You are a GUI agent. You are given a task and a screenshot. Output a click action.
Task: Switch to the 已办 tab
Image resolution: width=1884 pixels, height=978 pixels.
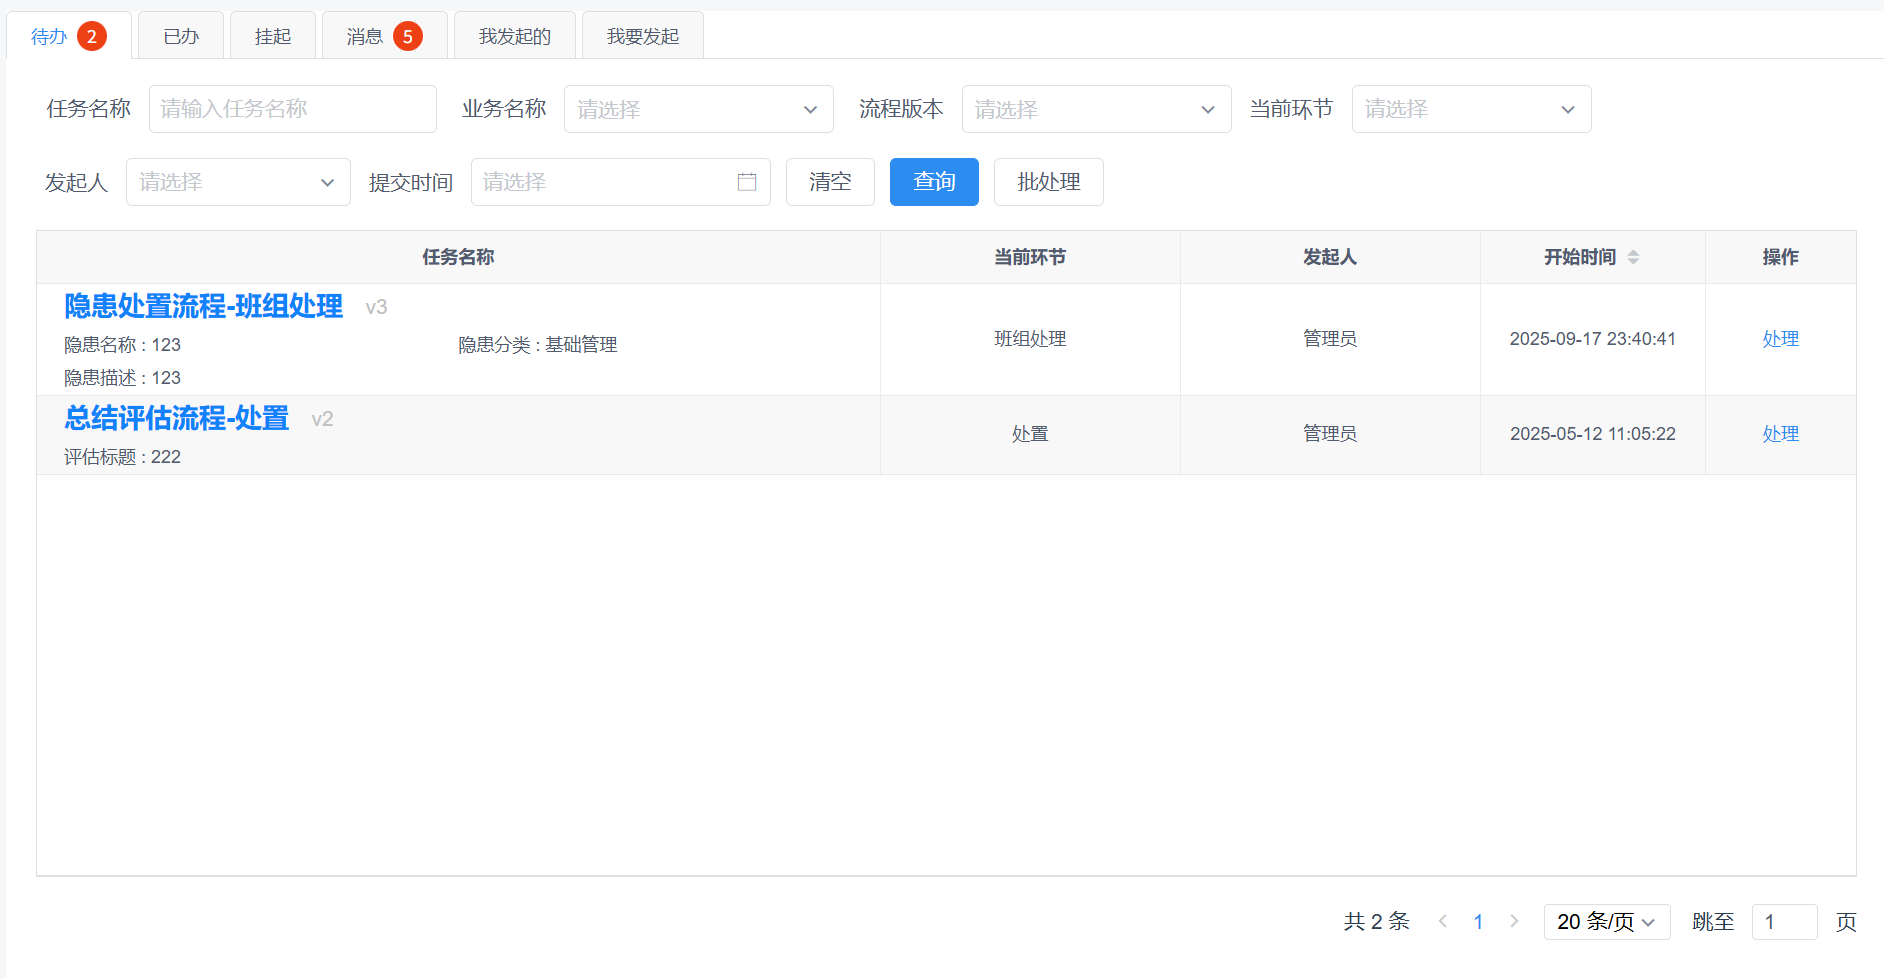point(180,35)
